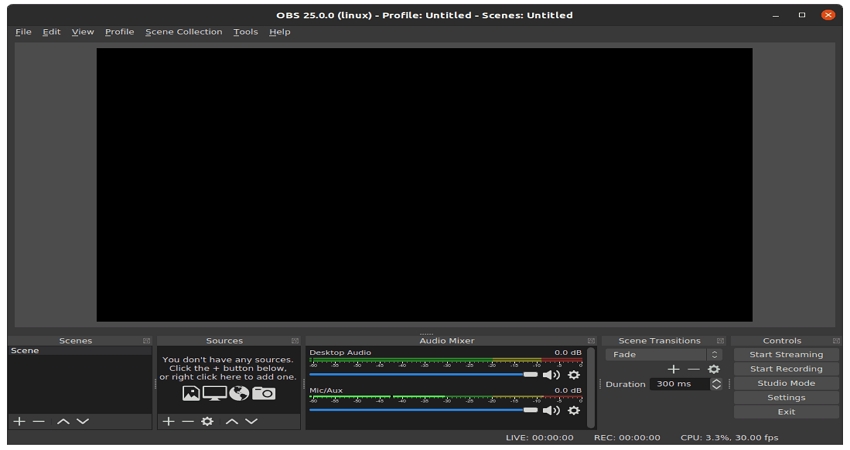This screenshot has height=450, width=850.
Task: Open the Edit menu
Action: pos(51,32)
